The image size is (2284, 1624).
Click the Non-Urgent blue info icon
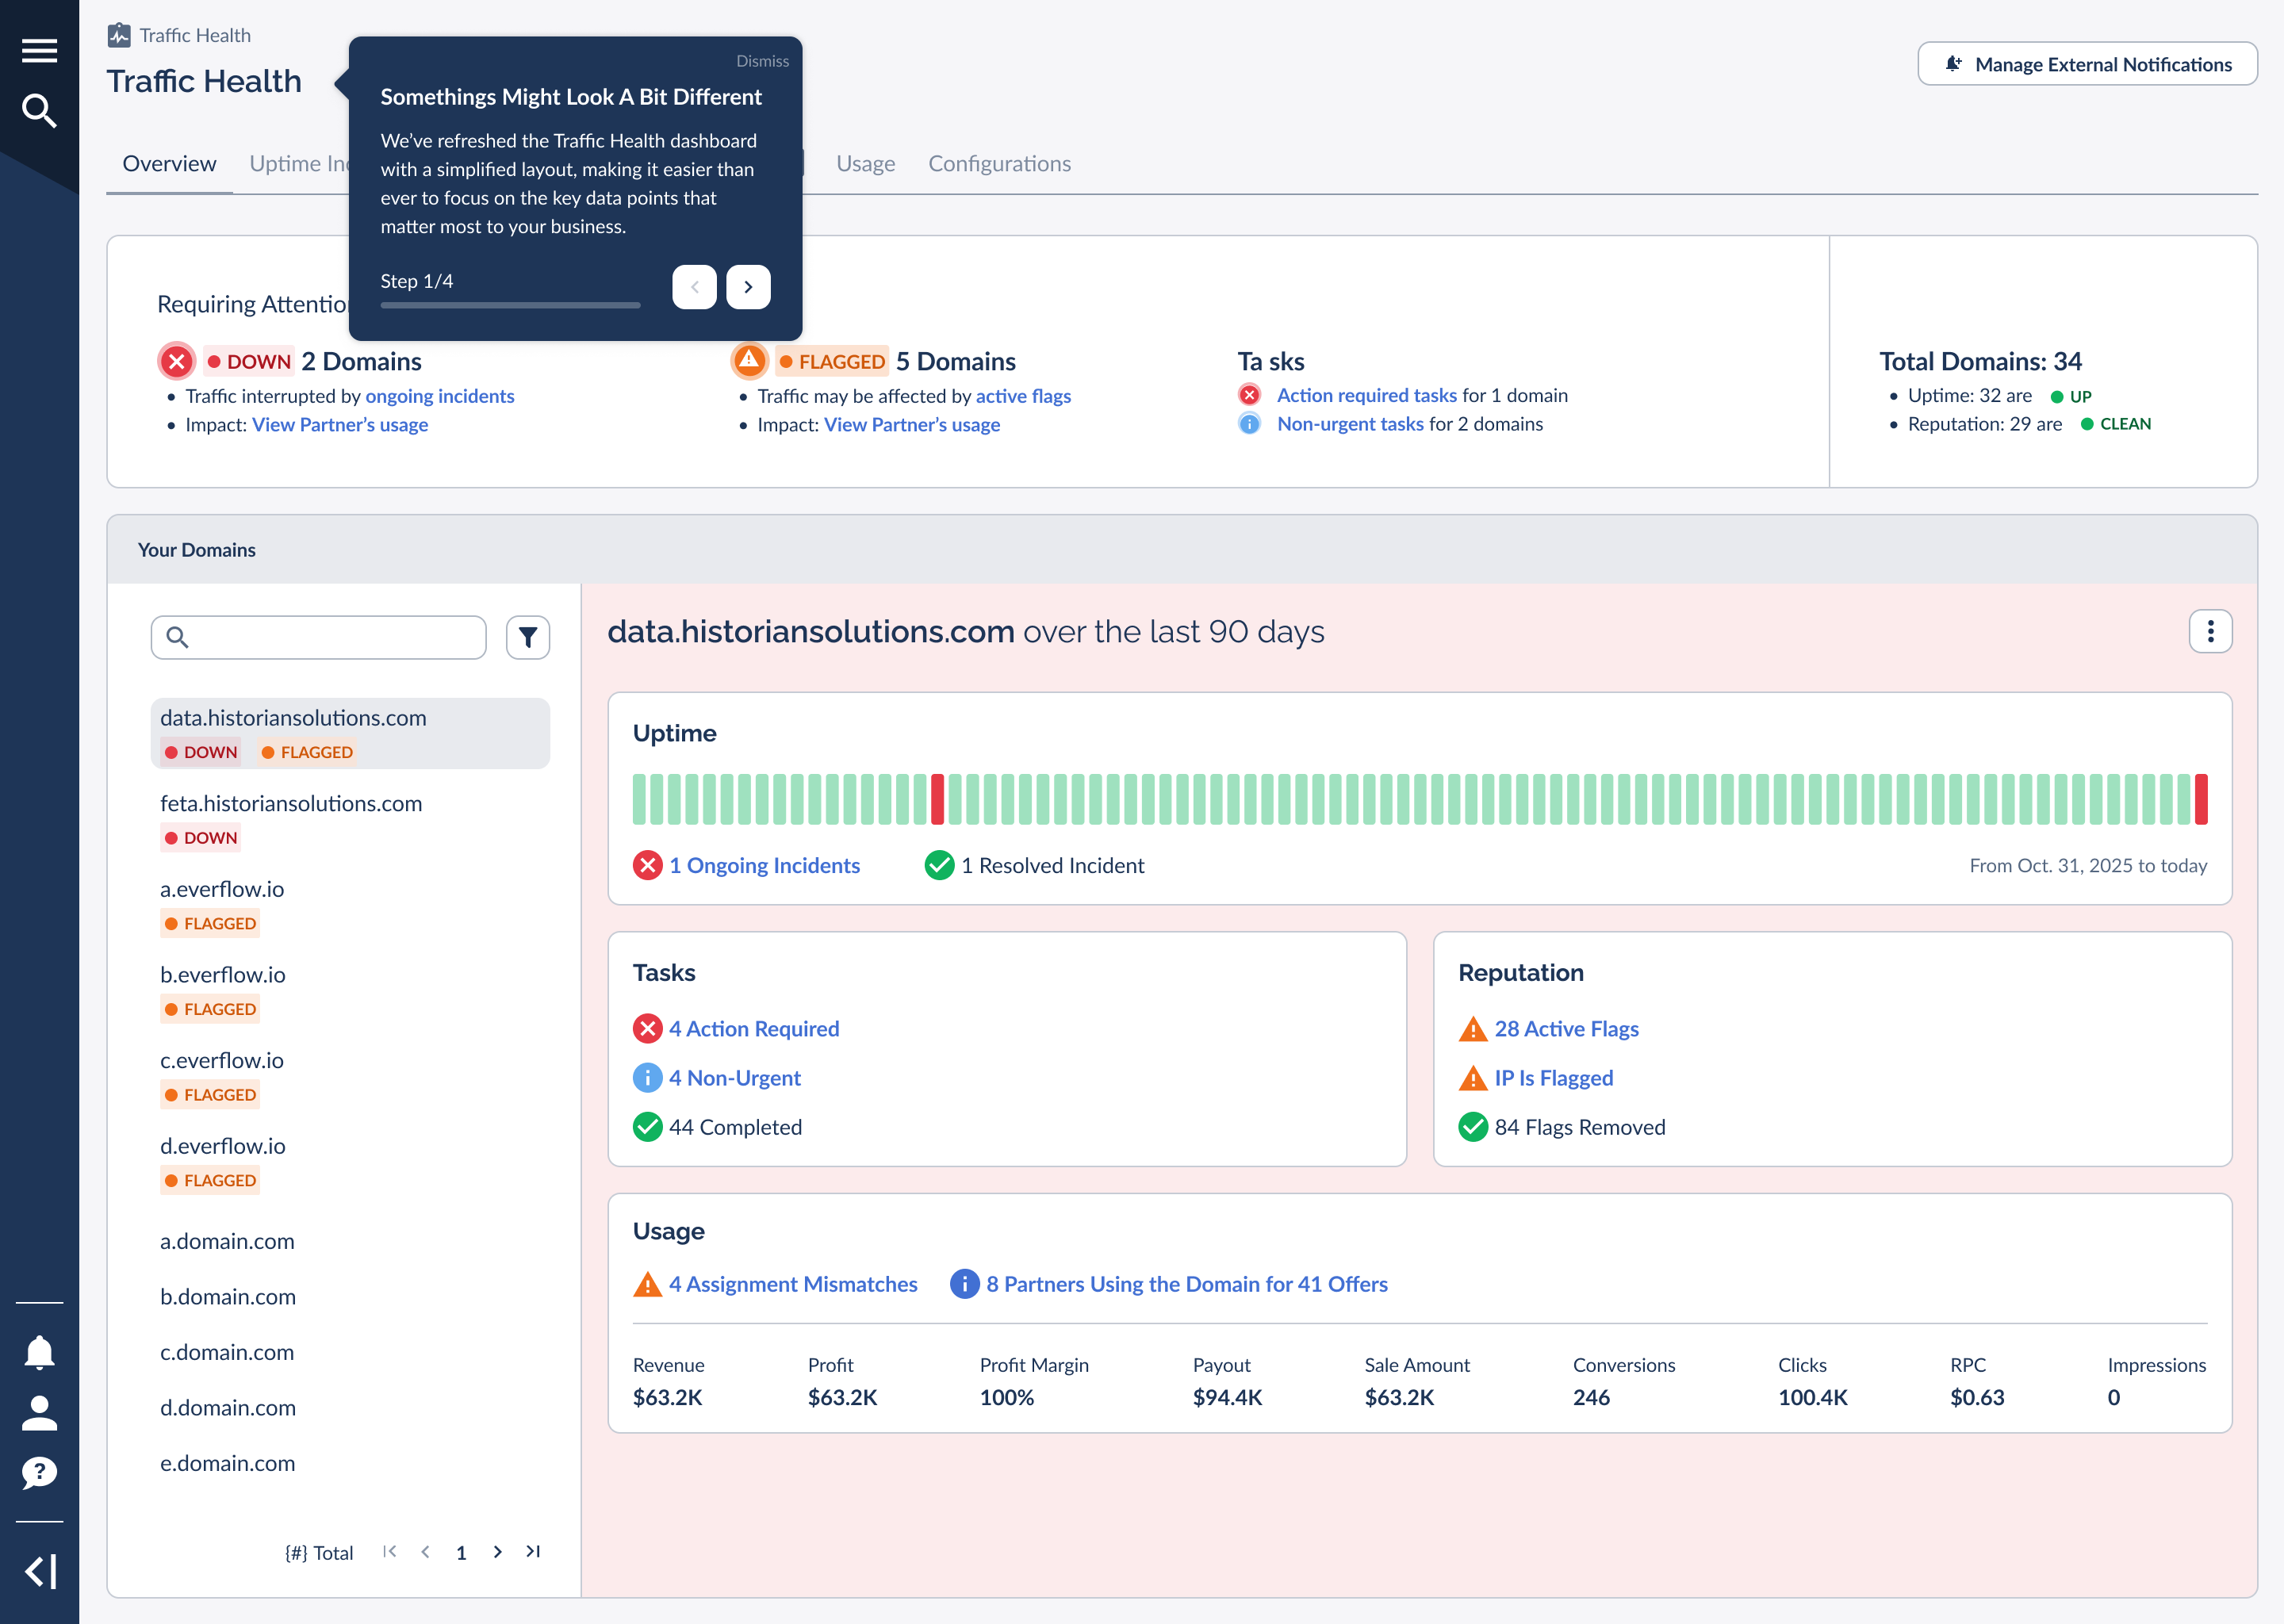648,1077
